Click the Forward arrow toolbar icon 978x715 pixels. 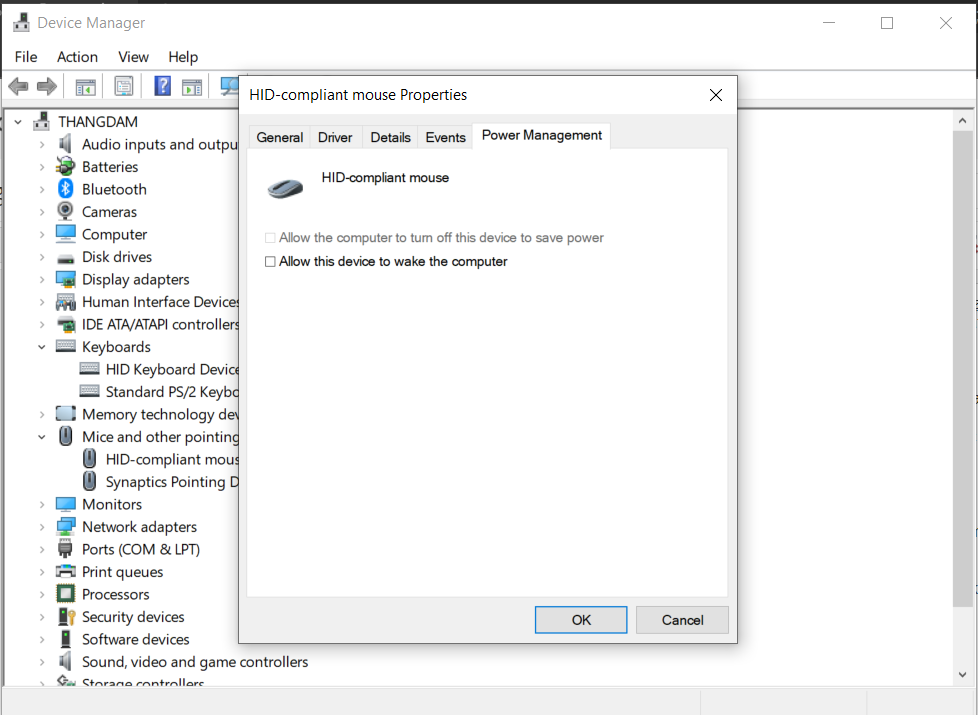47,86
